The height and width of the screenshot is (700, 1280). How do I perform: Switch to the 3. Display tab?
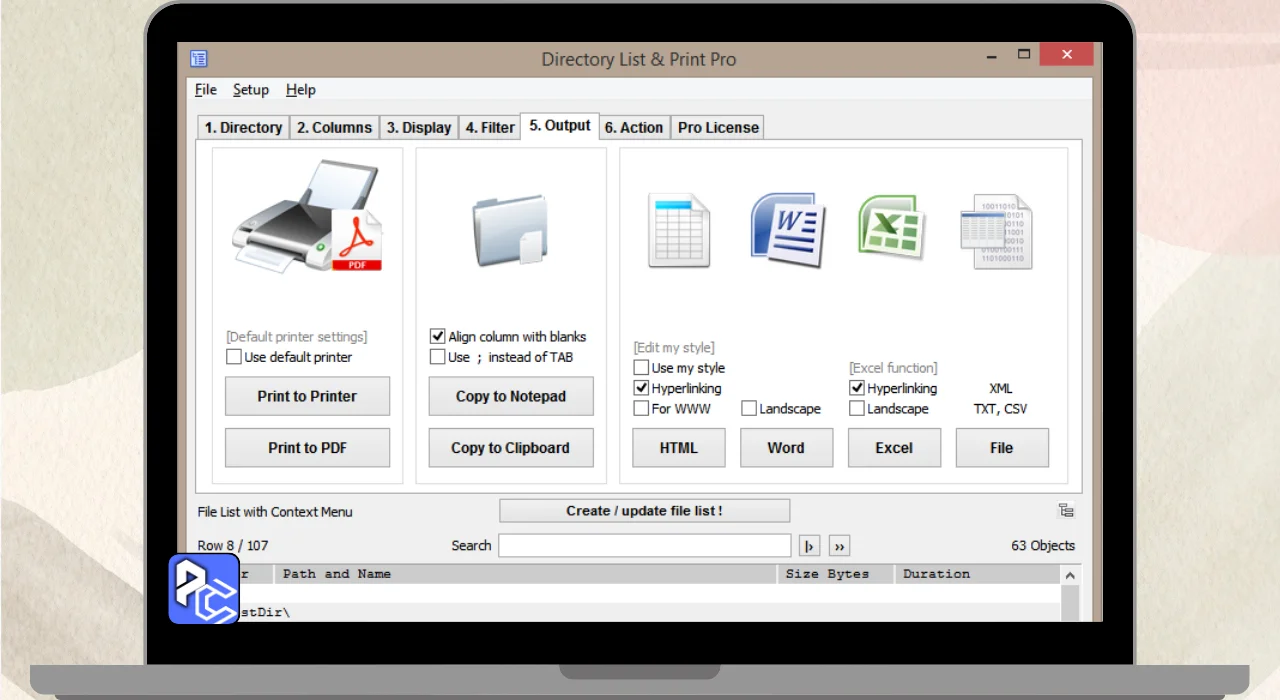[x=419, y=127]
